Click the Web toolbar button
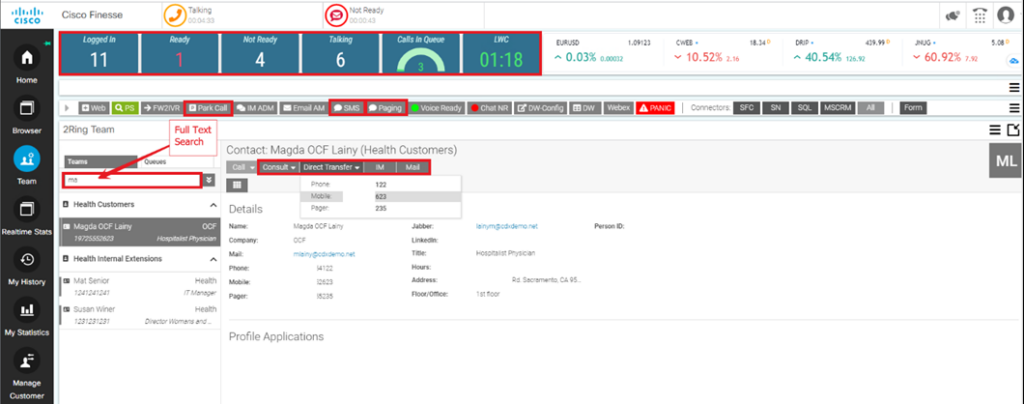 93,108
